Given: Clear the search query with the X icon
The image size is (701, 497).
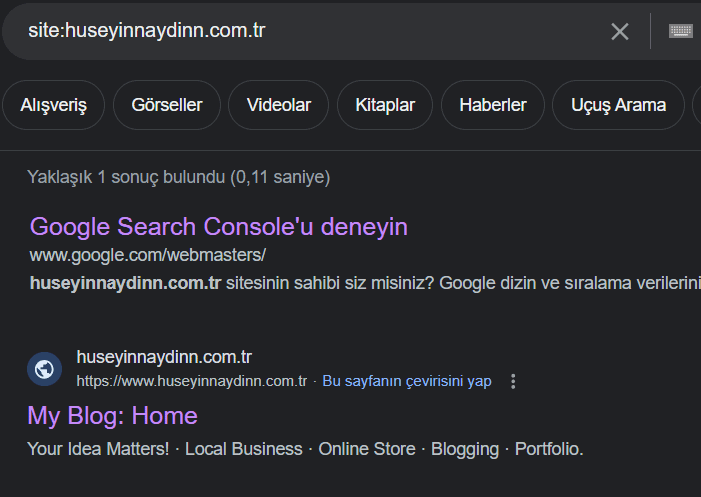Looking at the screenshot, I should click(x=620, y=31).
